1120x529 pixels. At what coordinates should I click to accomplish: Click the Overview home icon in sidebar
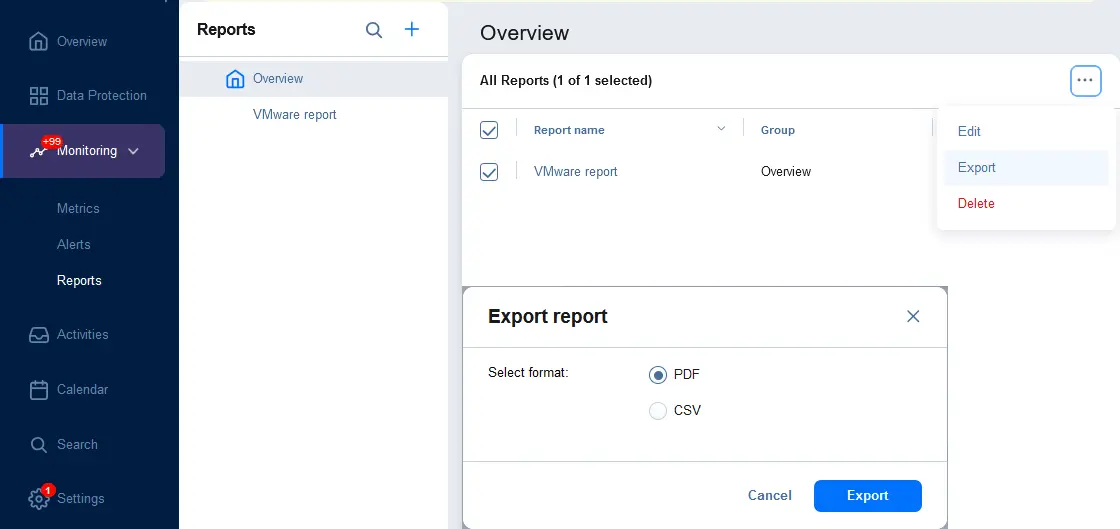coord(38,41)
